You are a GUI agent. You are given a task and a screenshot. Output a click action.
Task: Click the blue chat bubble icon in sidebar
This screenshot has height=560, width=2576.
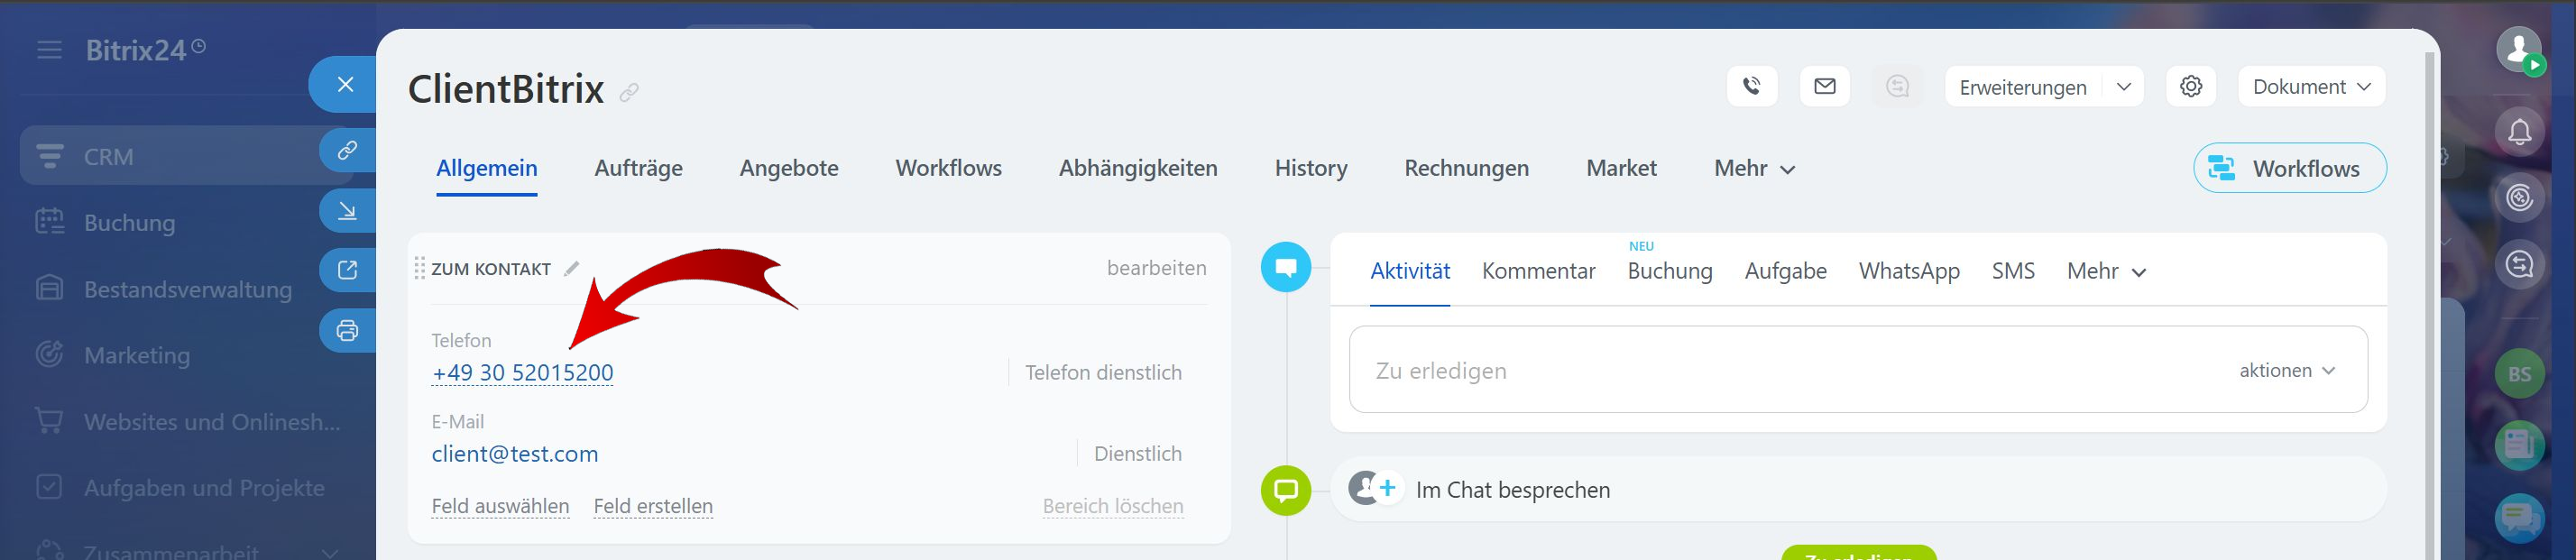[x=2519, y=518]
